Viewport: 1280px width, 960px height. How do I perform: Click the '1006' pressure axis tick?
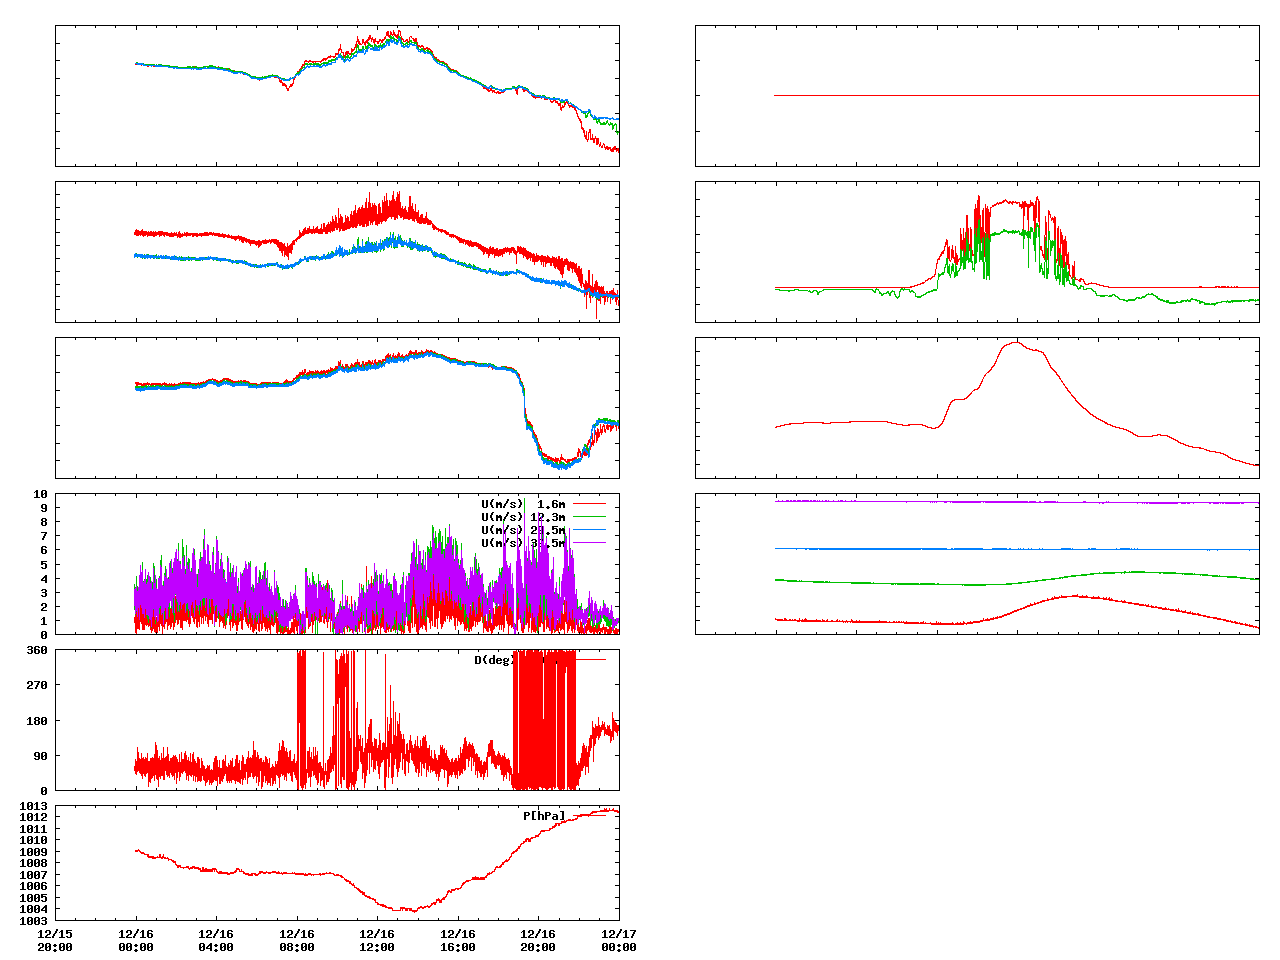pos(34,886)
